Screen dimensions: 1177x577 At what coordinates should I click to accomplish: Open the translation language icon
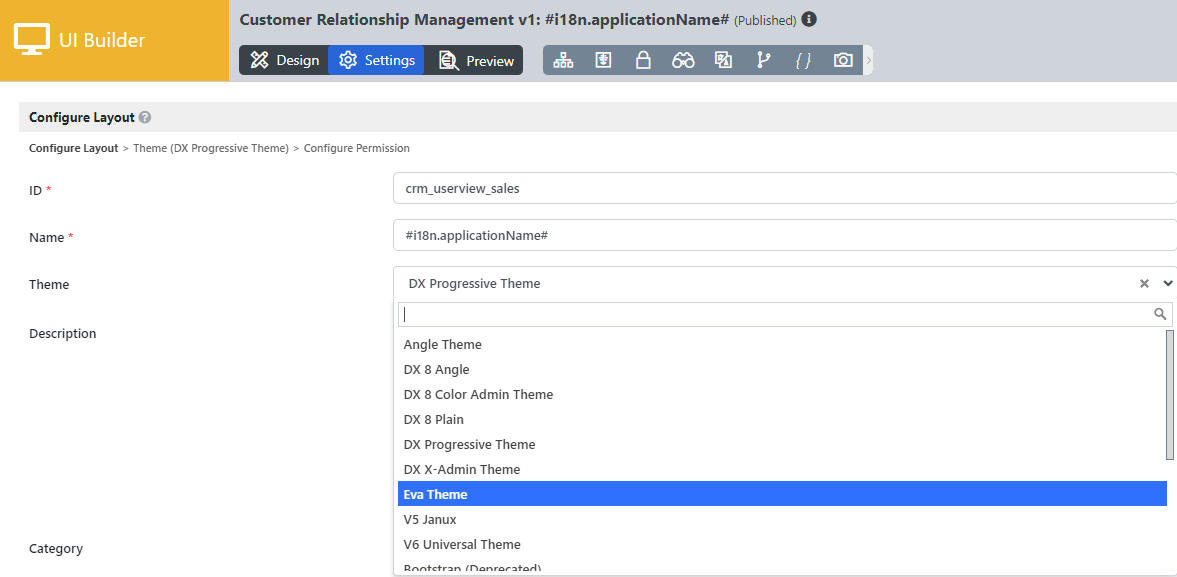point(723,60)
